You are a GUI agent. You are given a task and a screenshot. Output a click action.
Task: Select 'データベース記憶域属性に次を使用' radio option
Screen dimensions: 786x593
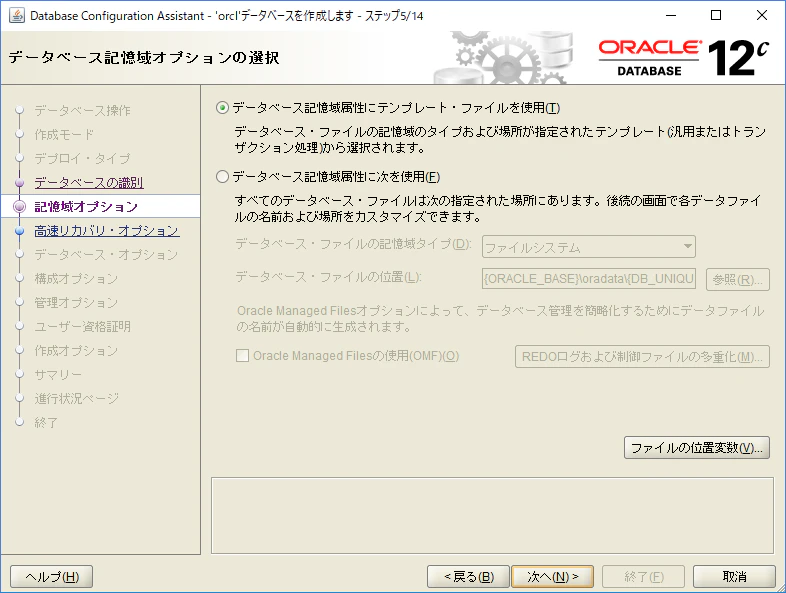point(223,176)
